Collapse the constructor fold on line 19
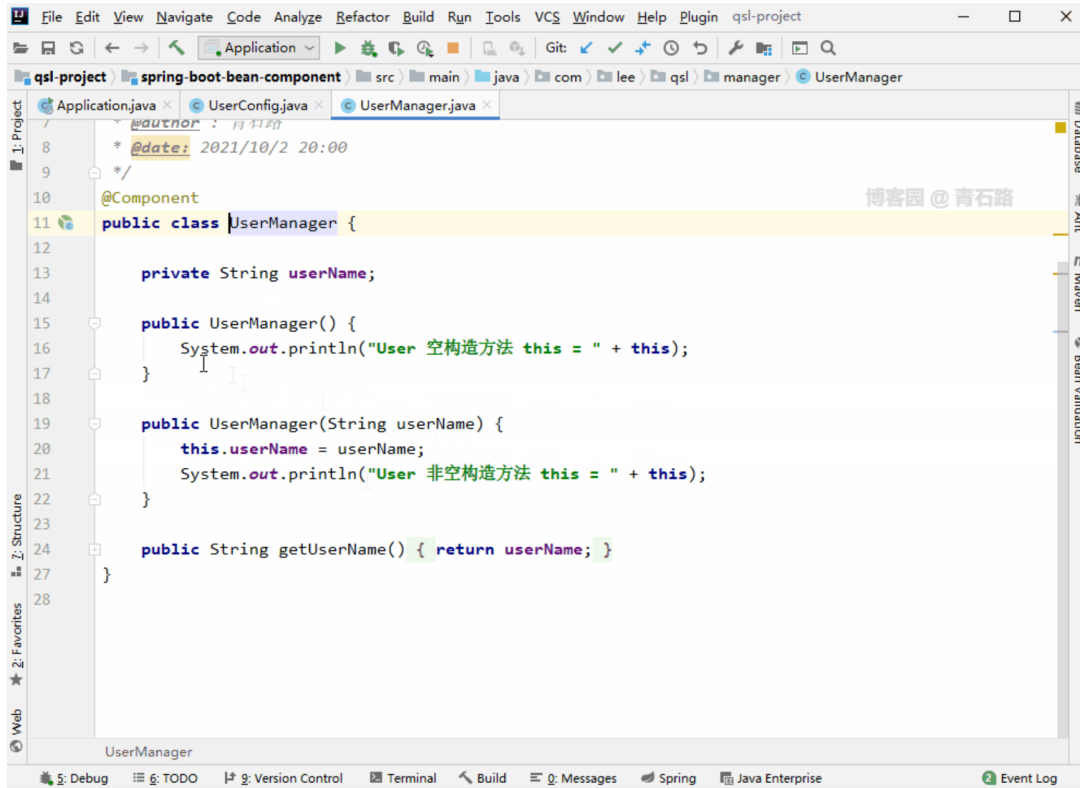This screenshot has width=1080, height=788. coord(95,424)
